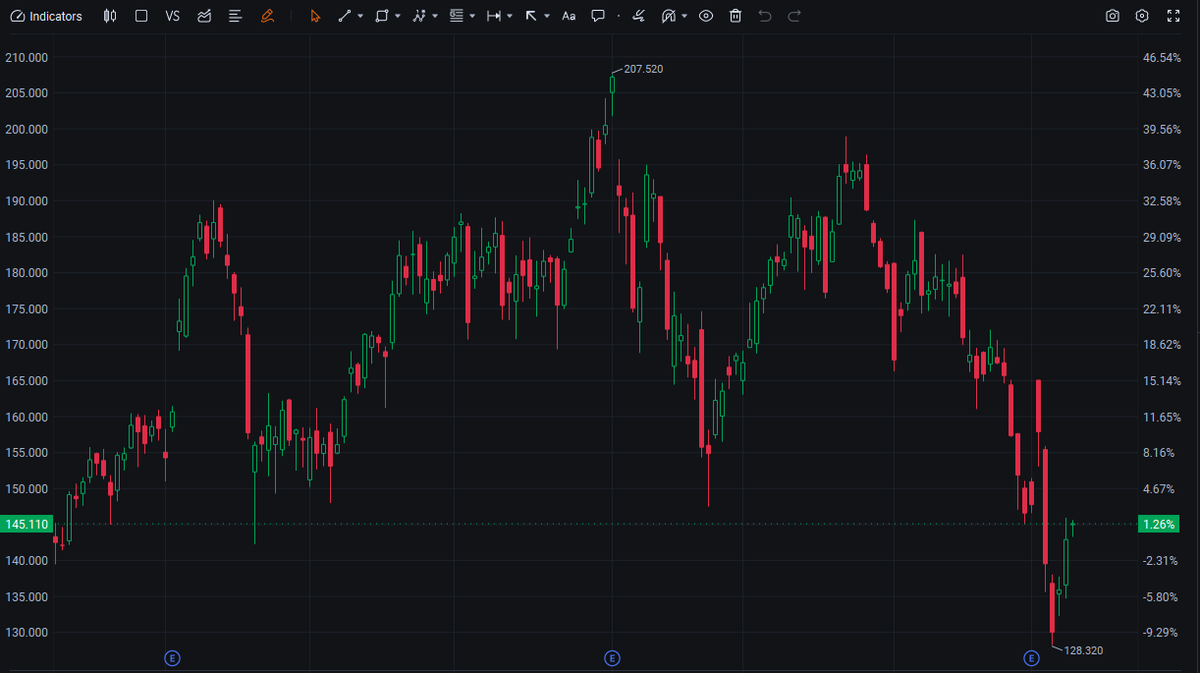
Task: Click the left earnings E marker
Action: (172, 658)
